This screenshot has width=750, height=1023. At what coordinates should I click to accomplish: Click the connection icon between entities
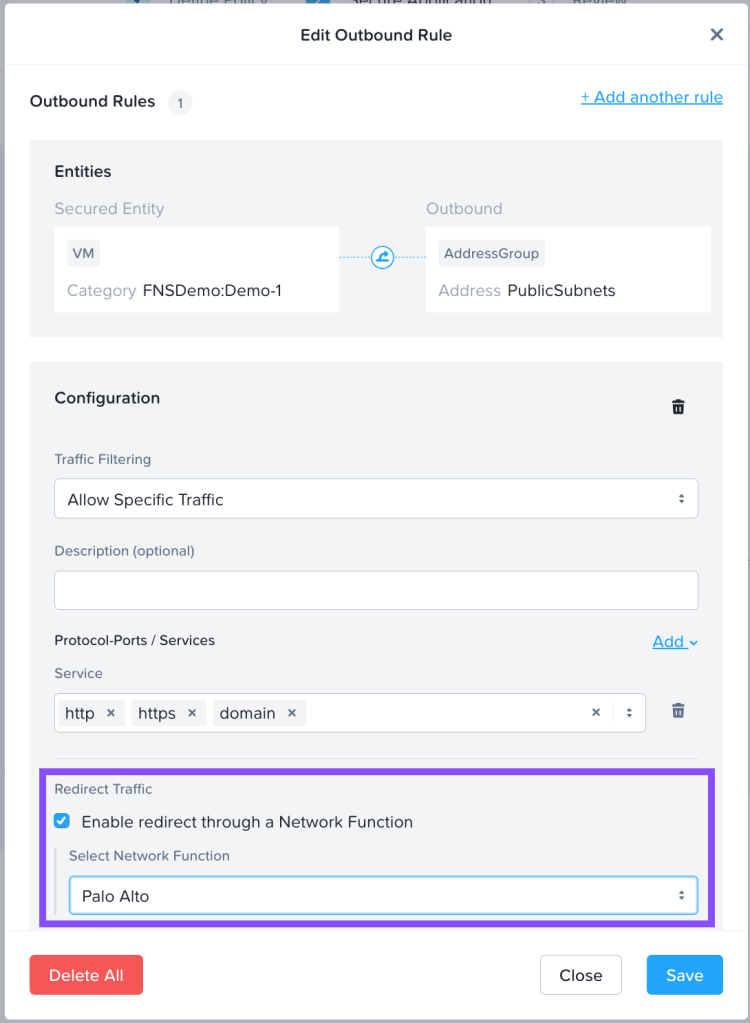381,258
